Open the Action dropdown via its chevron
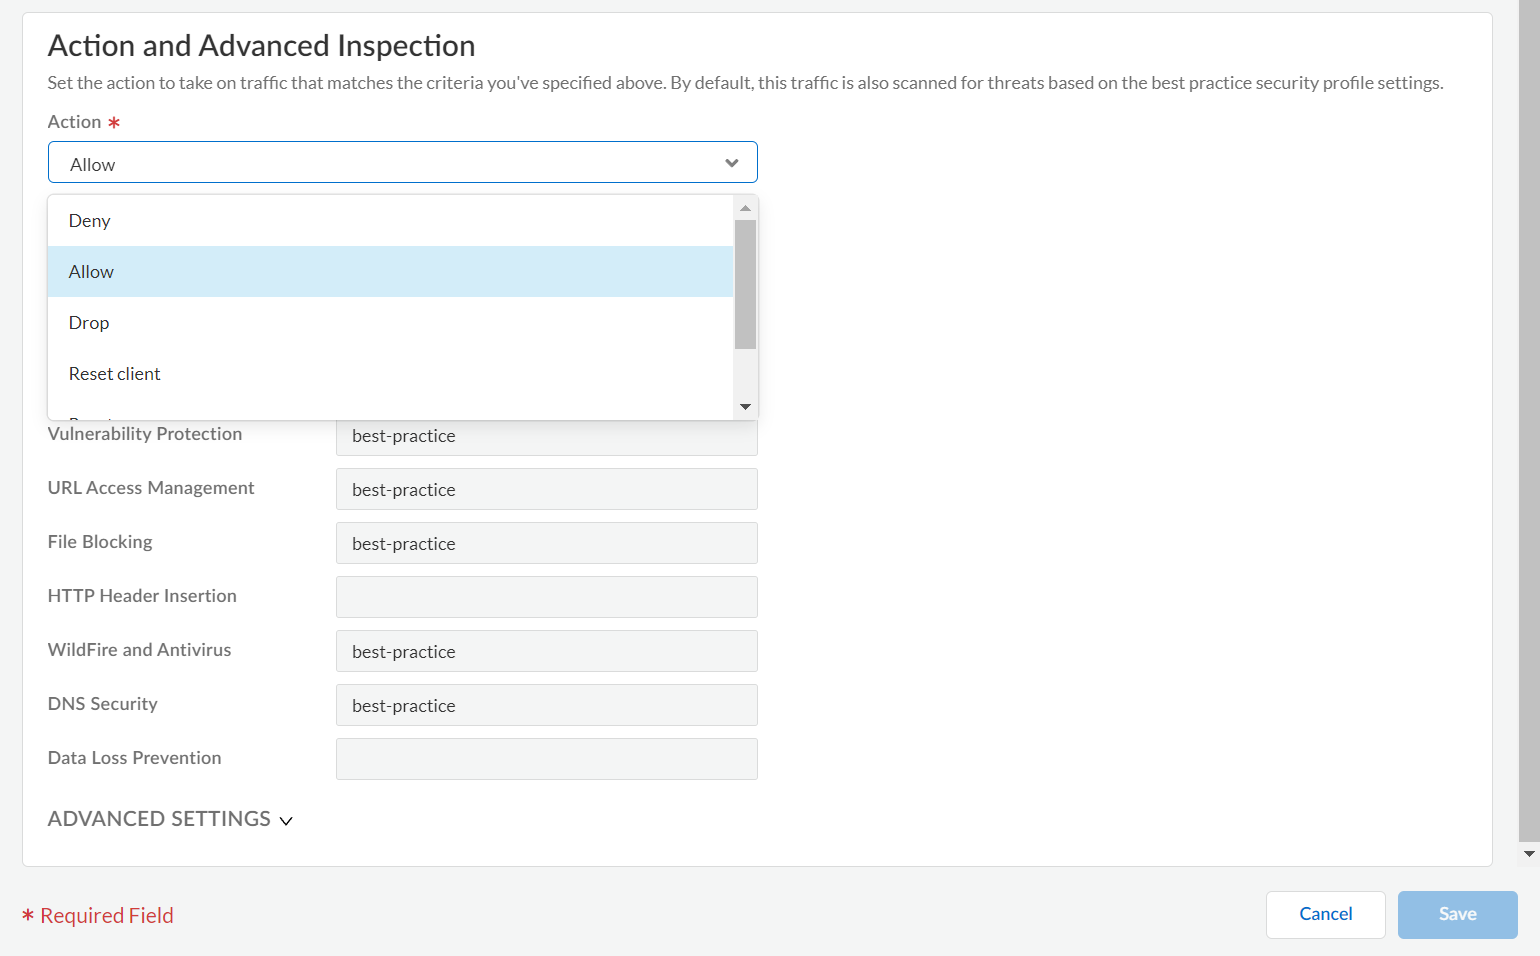 pyautogui.click(x=731, y=162)
